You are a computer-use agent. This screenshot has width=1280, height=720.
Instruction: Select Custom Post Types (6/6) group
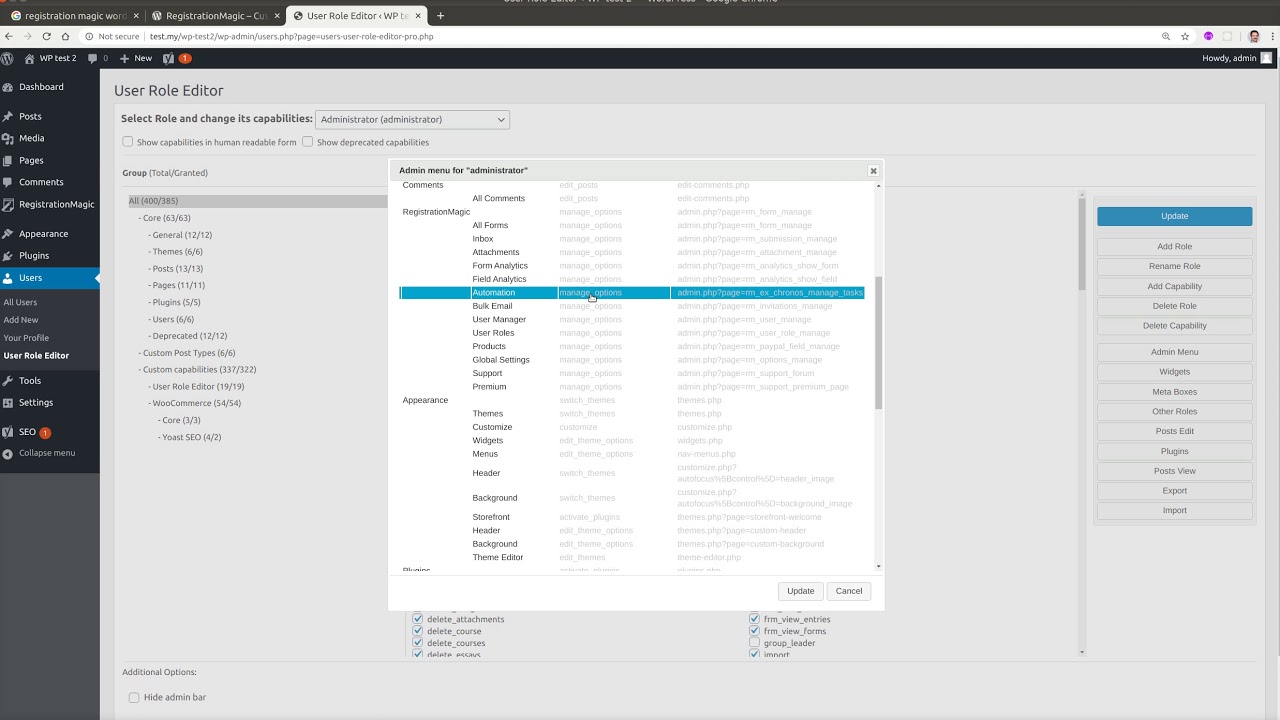187,353
